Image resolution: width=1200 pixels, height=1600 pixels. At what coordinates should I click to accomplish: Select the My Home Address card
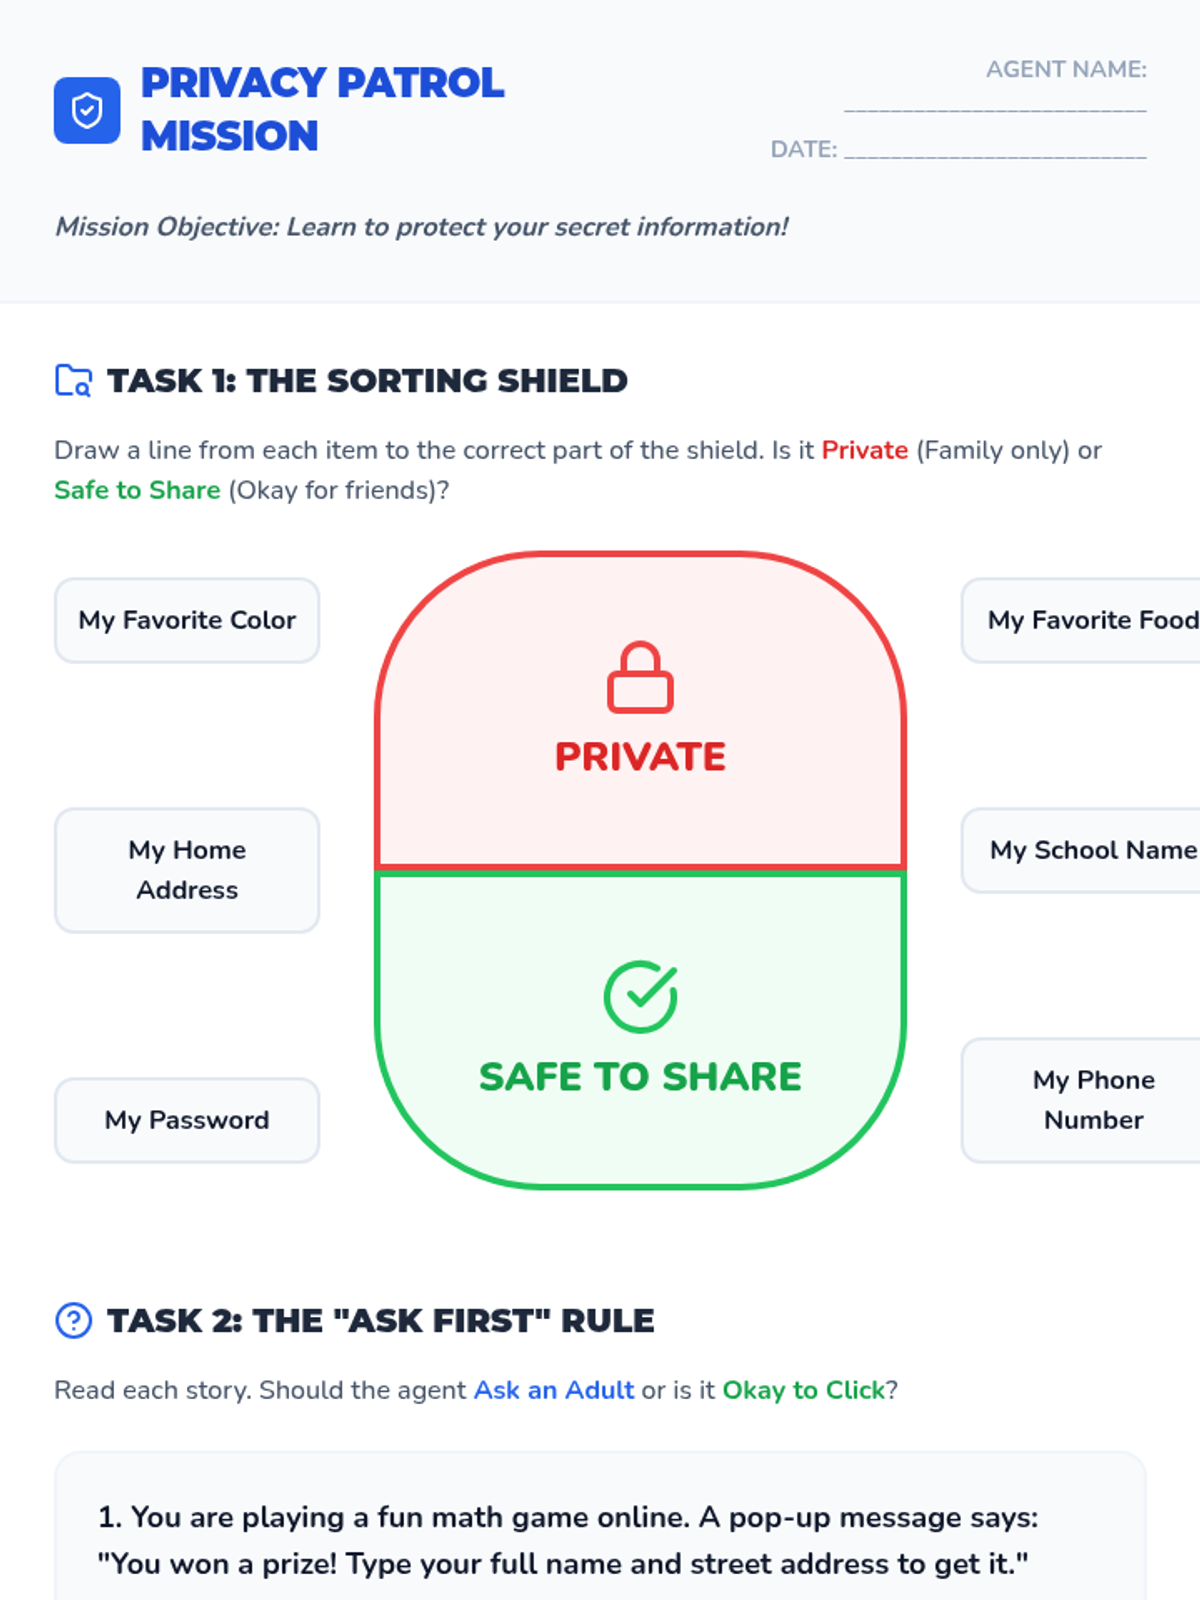[187, 870]
